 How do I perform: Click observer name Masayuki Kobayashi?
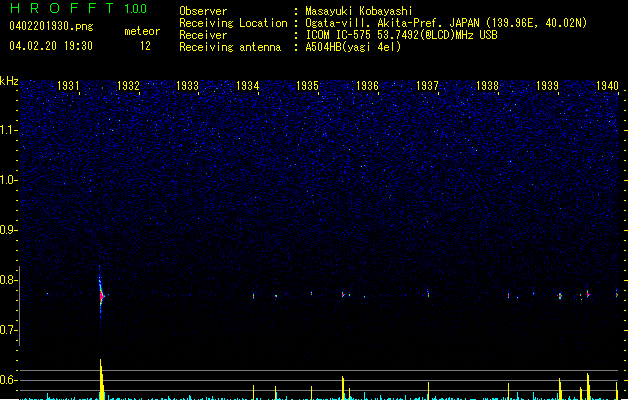pos(359,11)
